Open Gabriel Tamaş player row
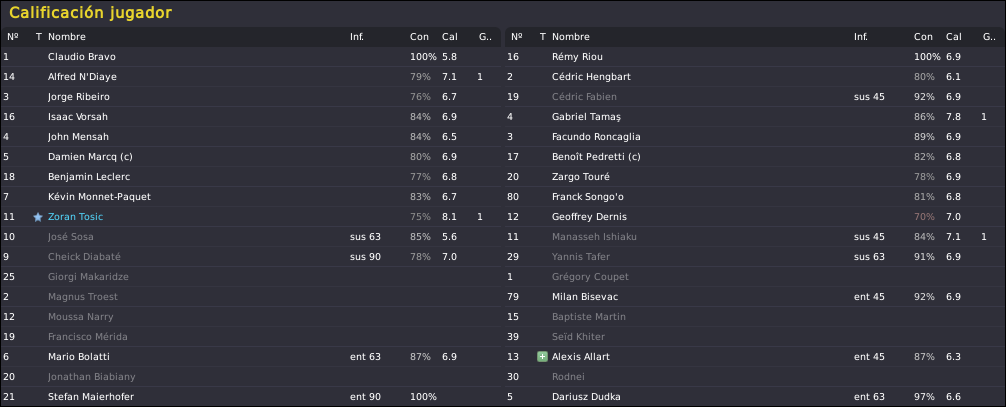The width and height of the screenshot is (1006, 407). pos(755,116)
